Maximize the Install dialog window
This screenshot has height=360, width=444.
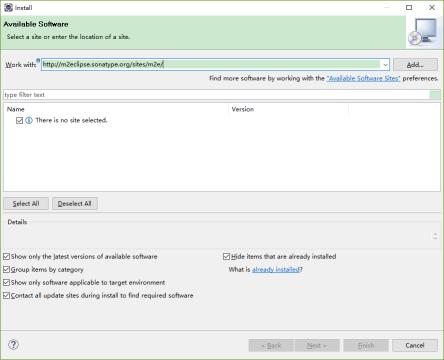[409, 7]
